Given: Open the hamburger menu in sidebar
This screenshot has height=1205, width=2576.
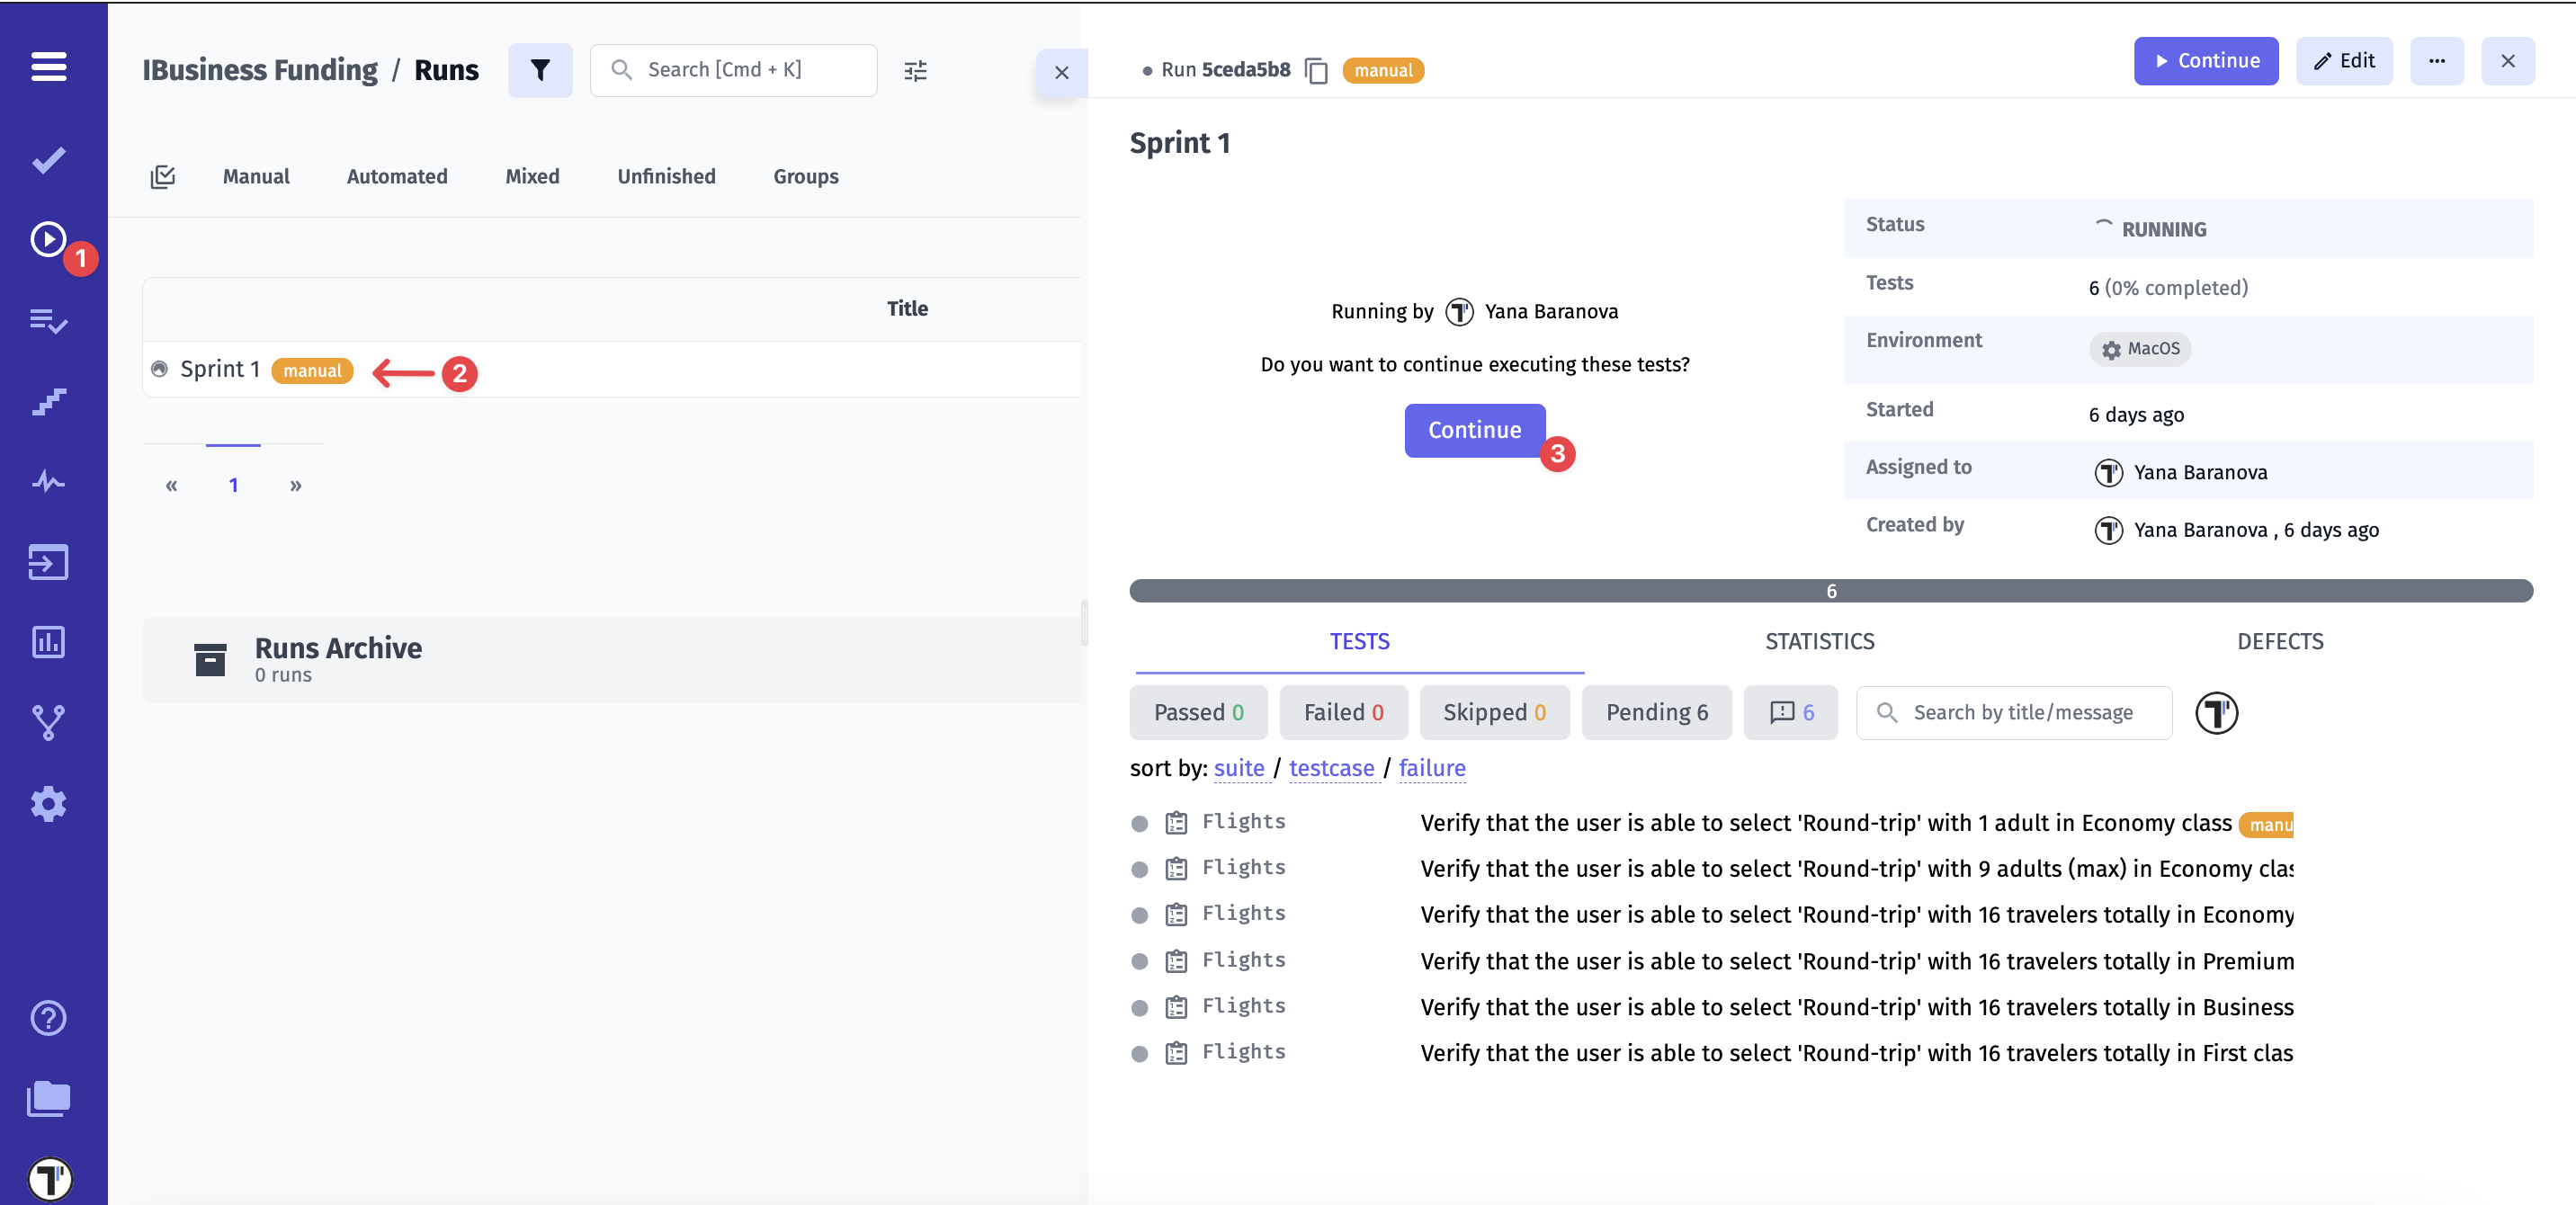Looking at the screenshot, I should [x=48, y=67].
